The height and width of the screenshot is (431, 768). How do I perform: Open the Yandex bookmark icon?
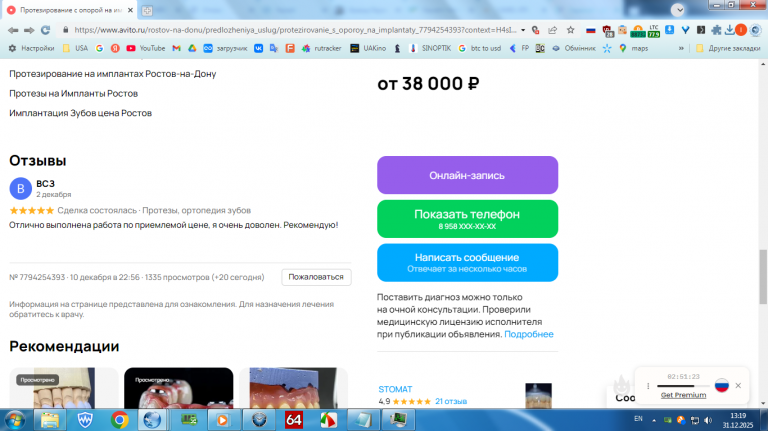click(115, 48)
